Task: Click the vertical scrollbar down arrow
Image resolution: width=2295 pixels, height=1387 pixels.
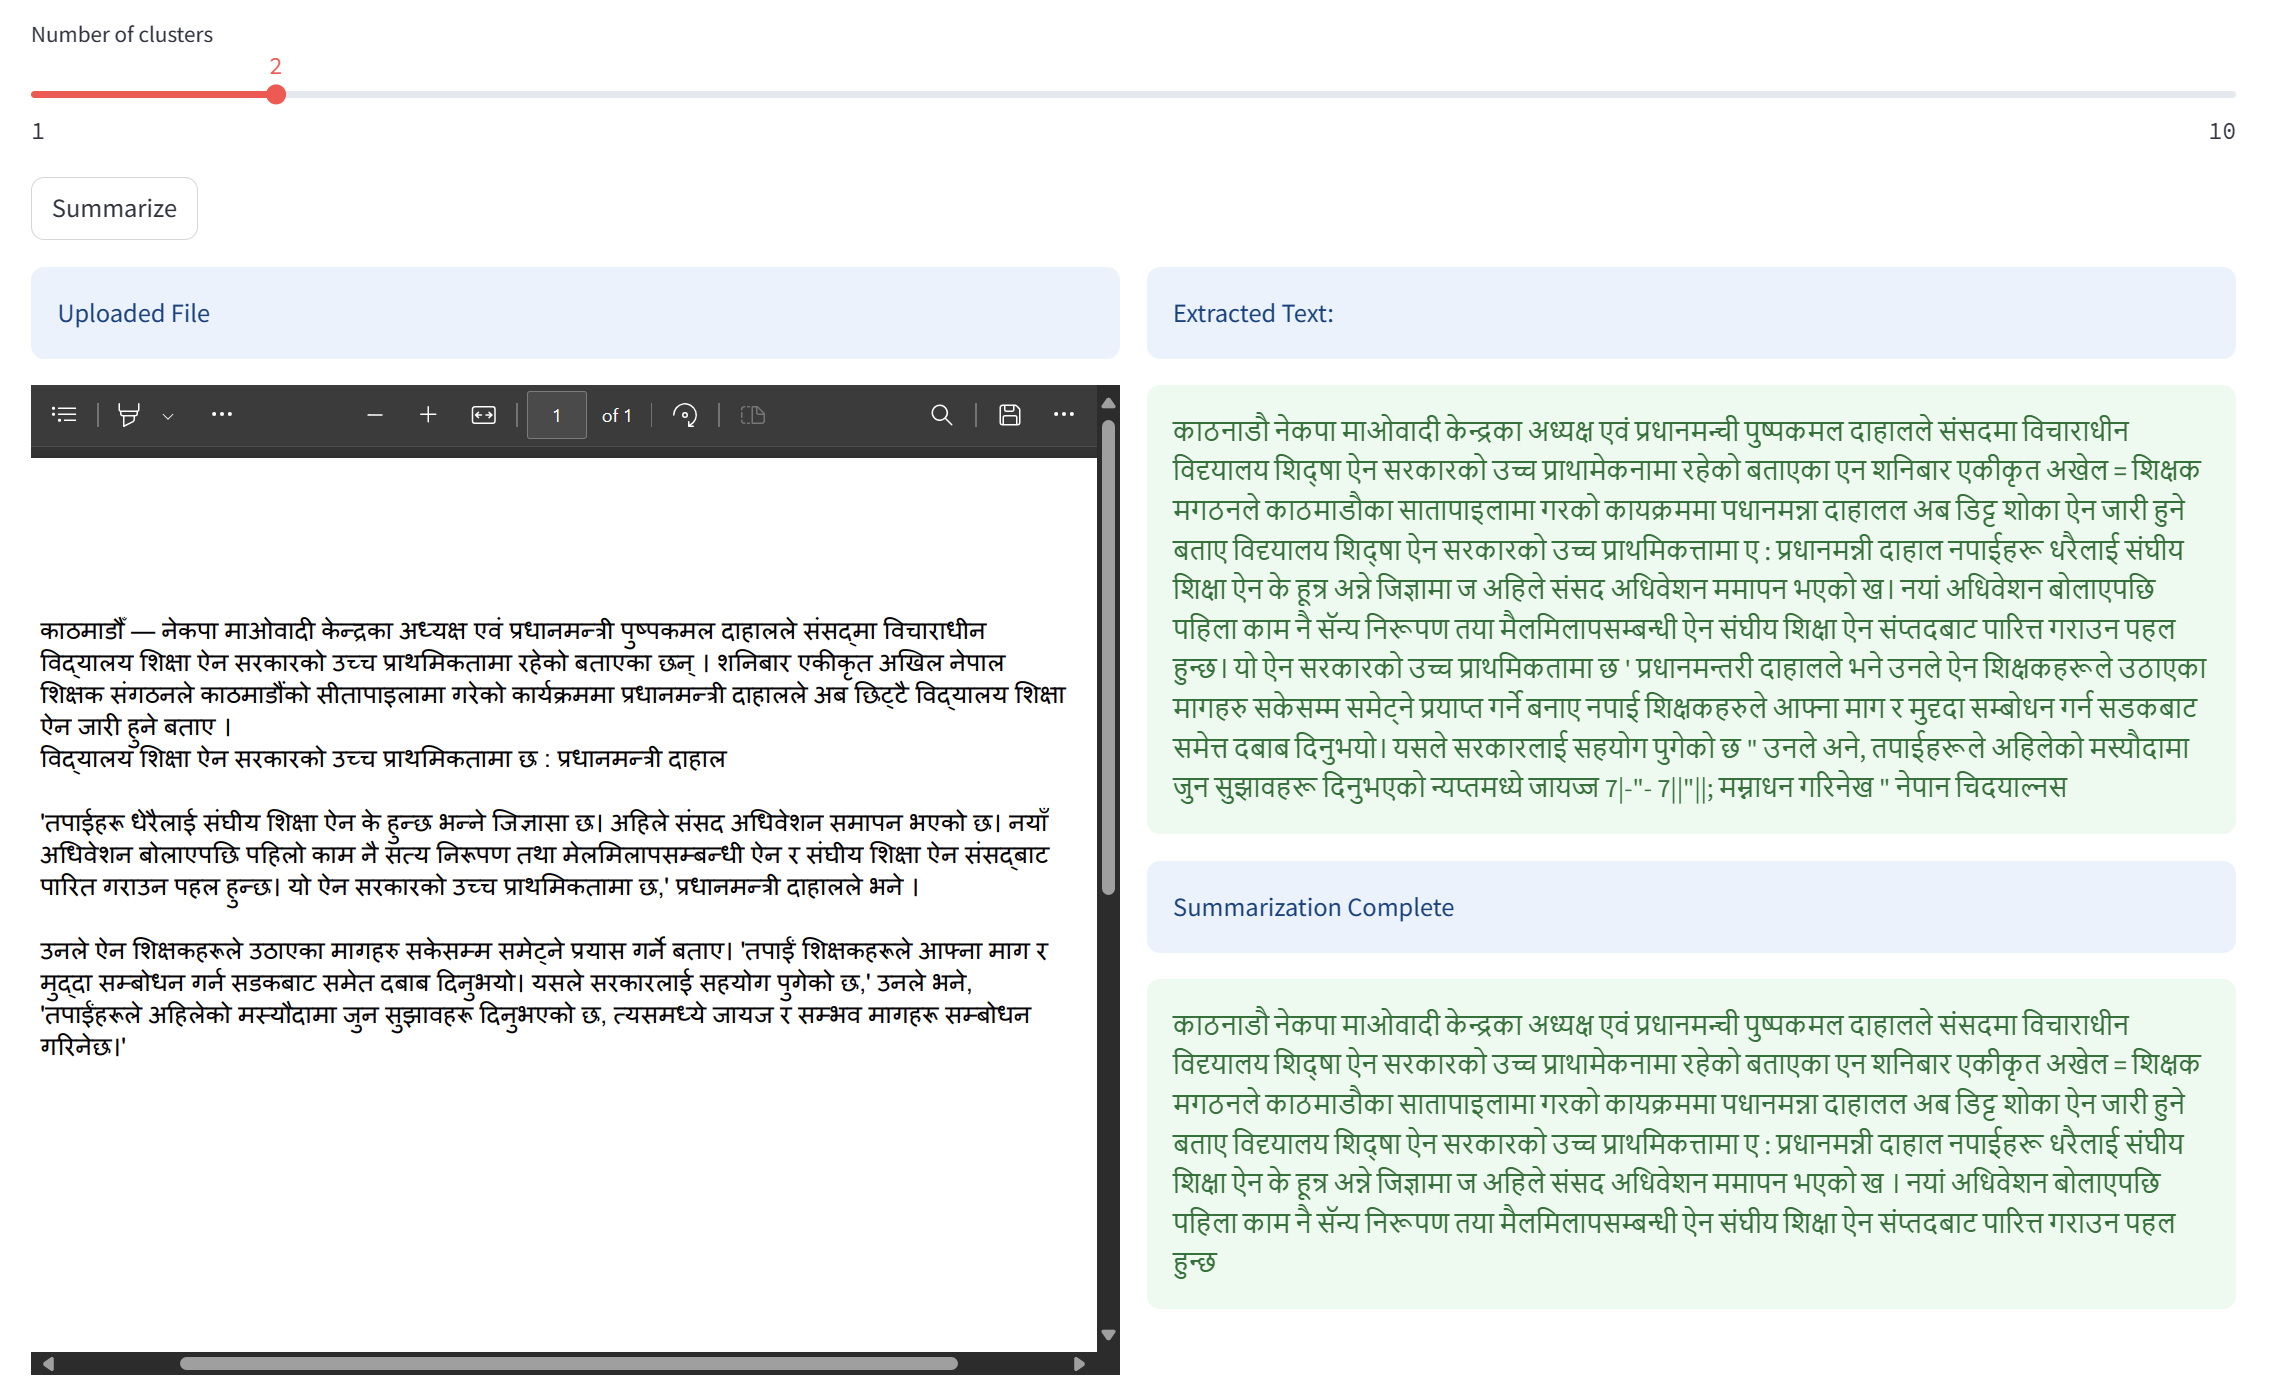Action: (x=1107, y=1334)
